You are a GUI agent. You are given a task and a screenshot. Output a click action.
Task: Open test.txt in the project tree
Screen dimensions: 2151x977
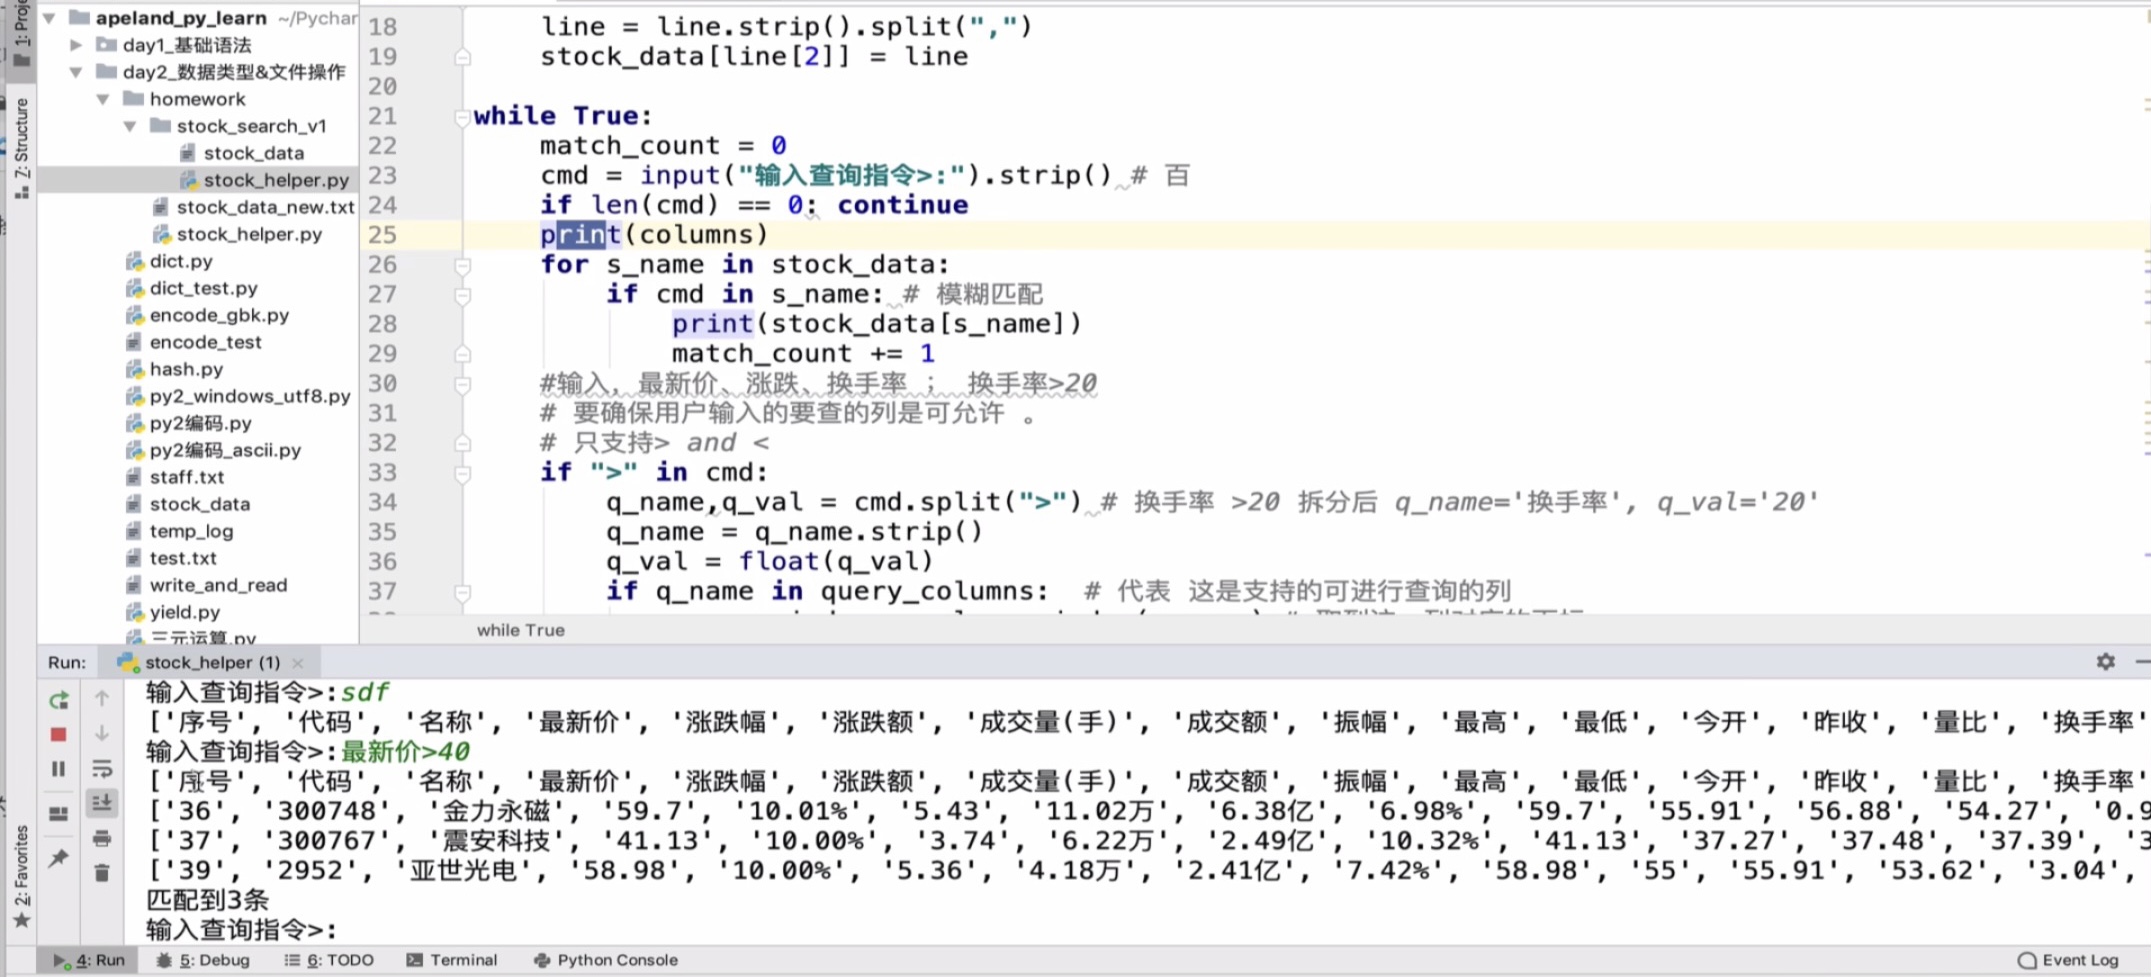[x=183, y=558]
